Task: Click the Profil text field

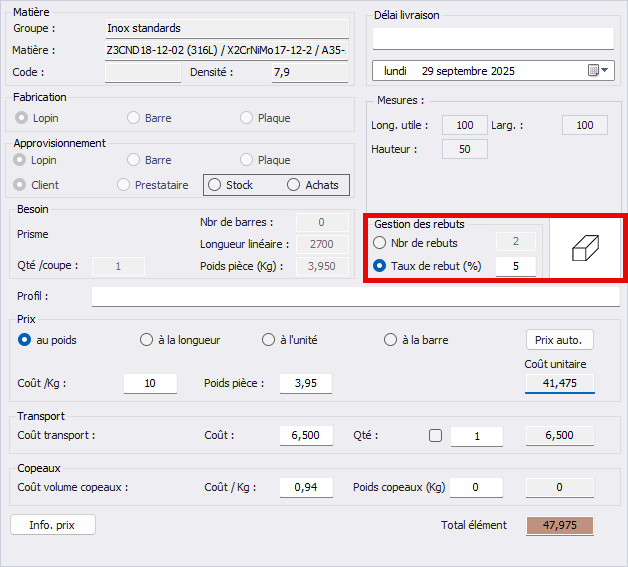Action: point(352,297)
